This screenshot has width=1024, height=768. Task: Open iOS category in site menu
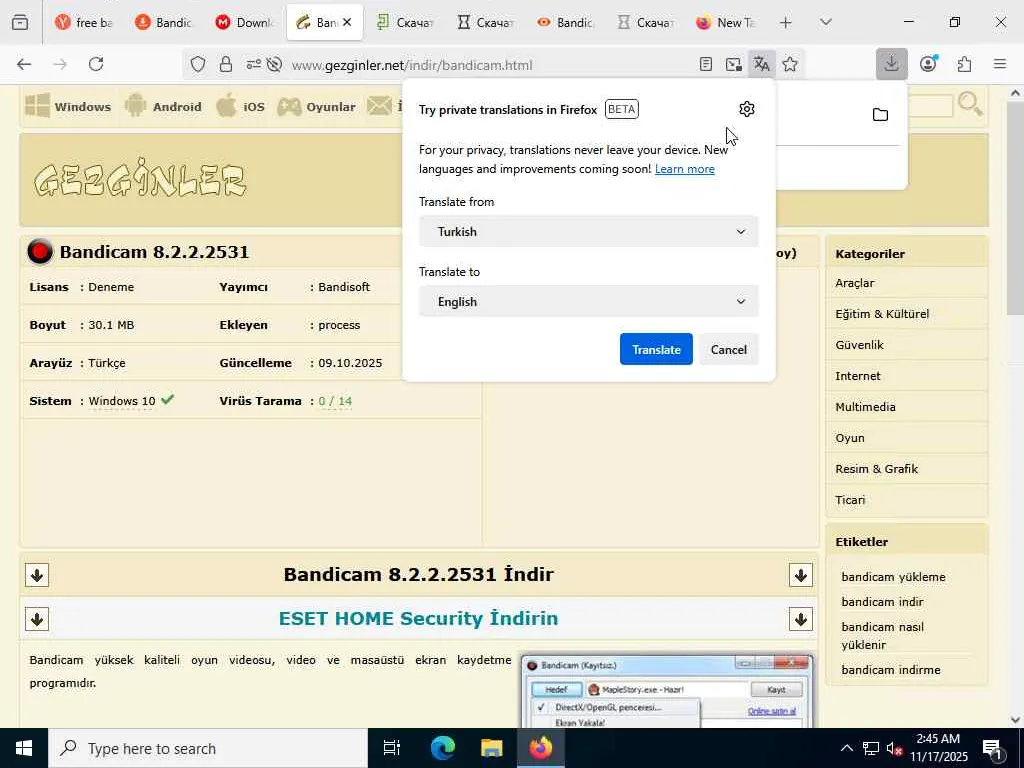(x=240, y=106)
